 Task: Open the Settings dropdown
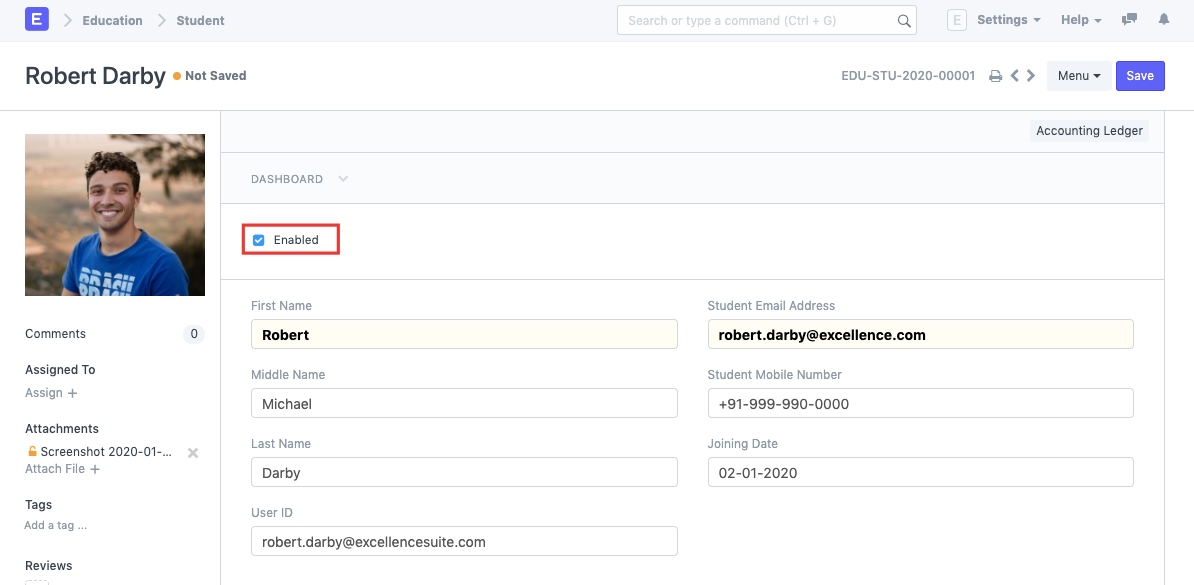coord(1007,20)
